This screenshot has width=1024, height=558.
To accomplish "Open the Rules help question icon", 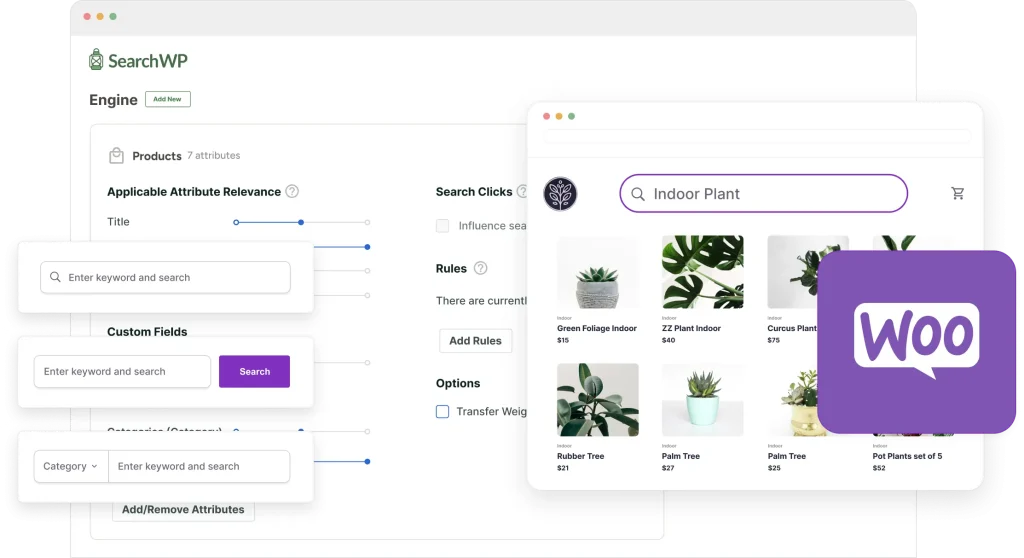I will (x=480, y=268).
